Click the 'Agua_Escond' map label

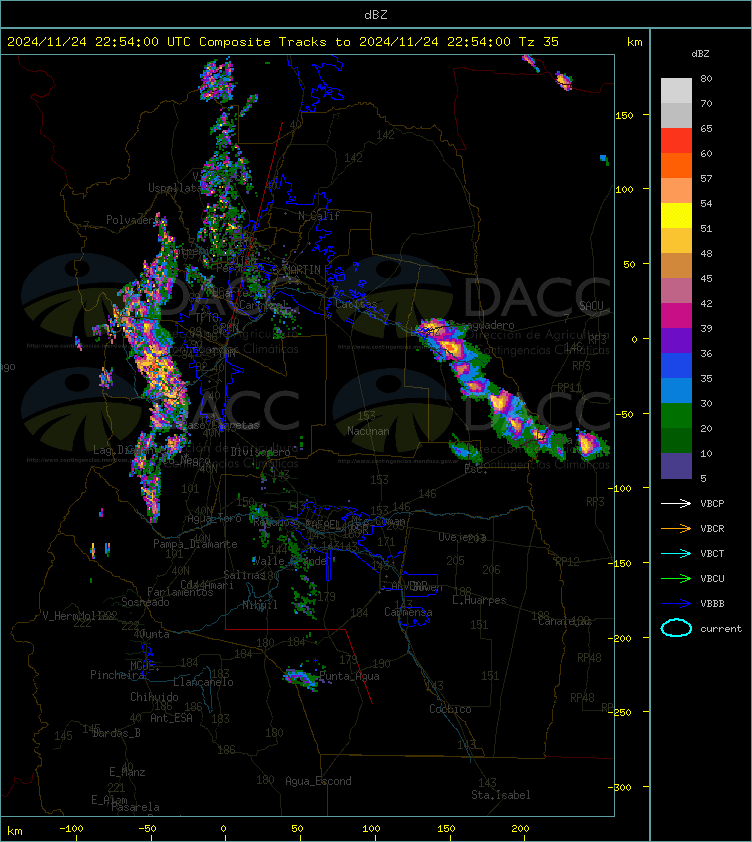coord(318,781)
